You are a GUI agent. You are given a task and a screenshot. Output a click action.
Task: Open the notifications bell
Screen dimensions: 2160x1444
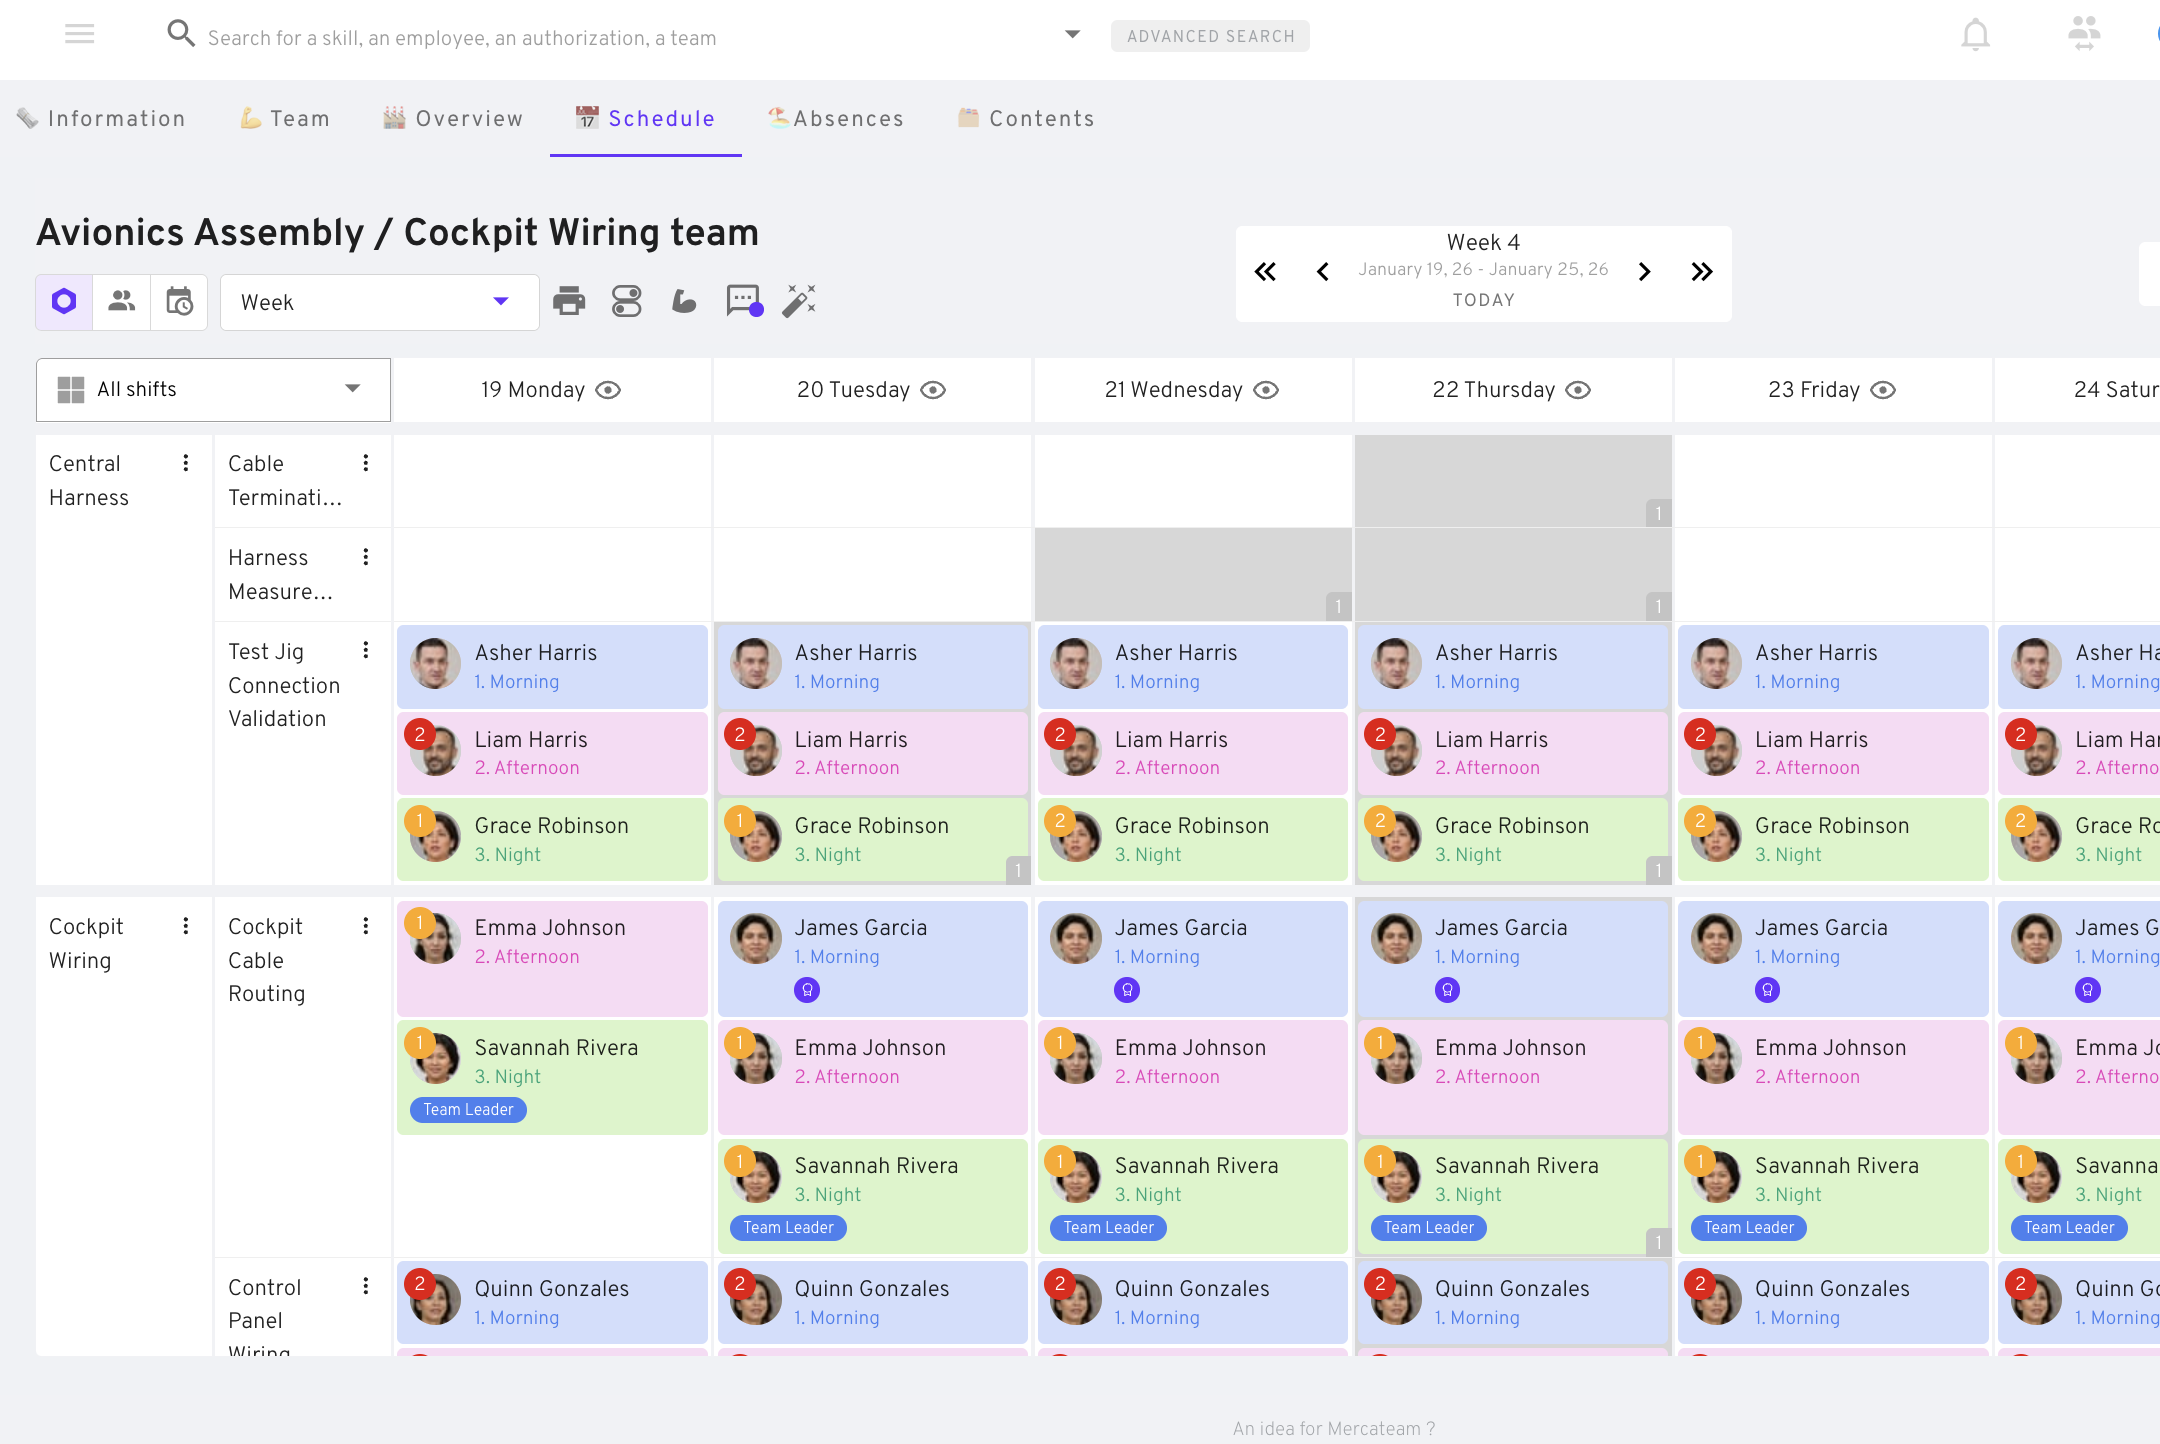(1975, 36)
